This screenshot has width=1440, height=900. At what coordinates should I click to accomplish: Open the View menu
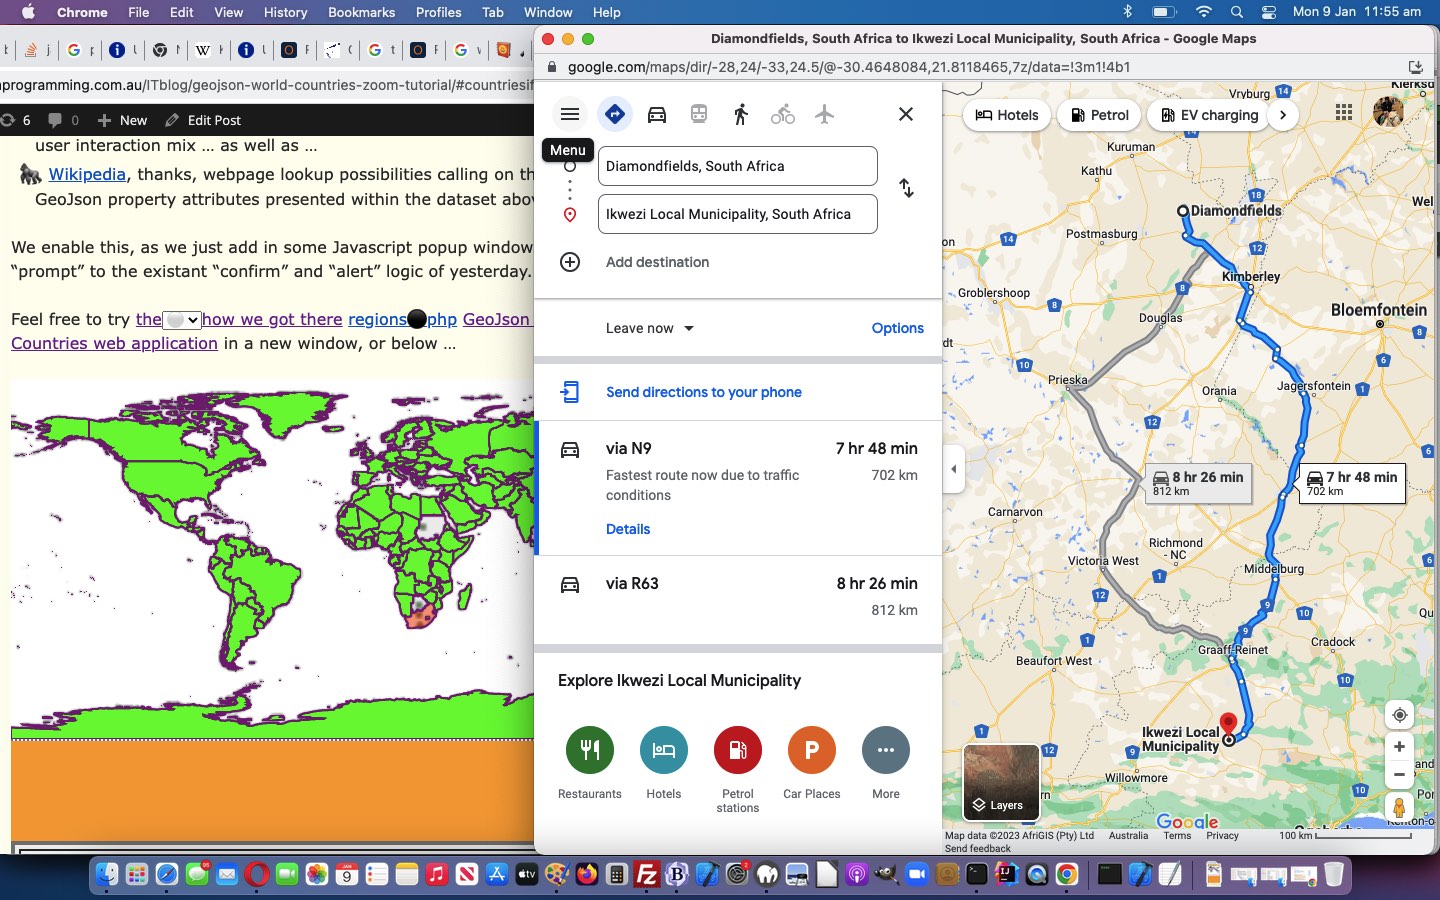click(x=229, y=12)
